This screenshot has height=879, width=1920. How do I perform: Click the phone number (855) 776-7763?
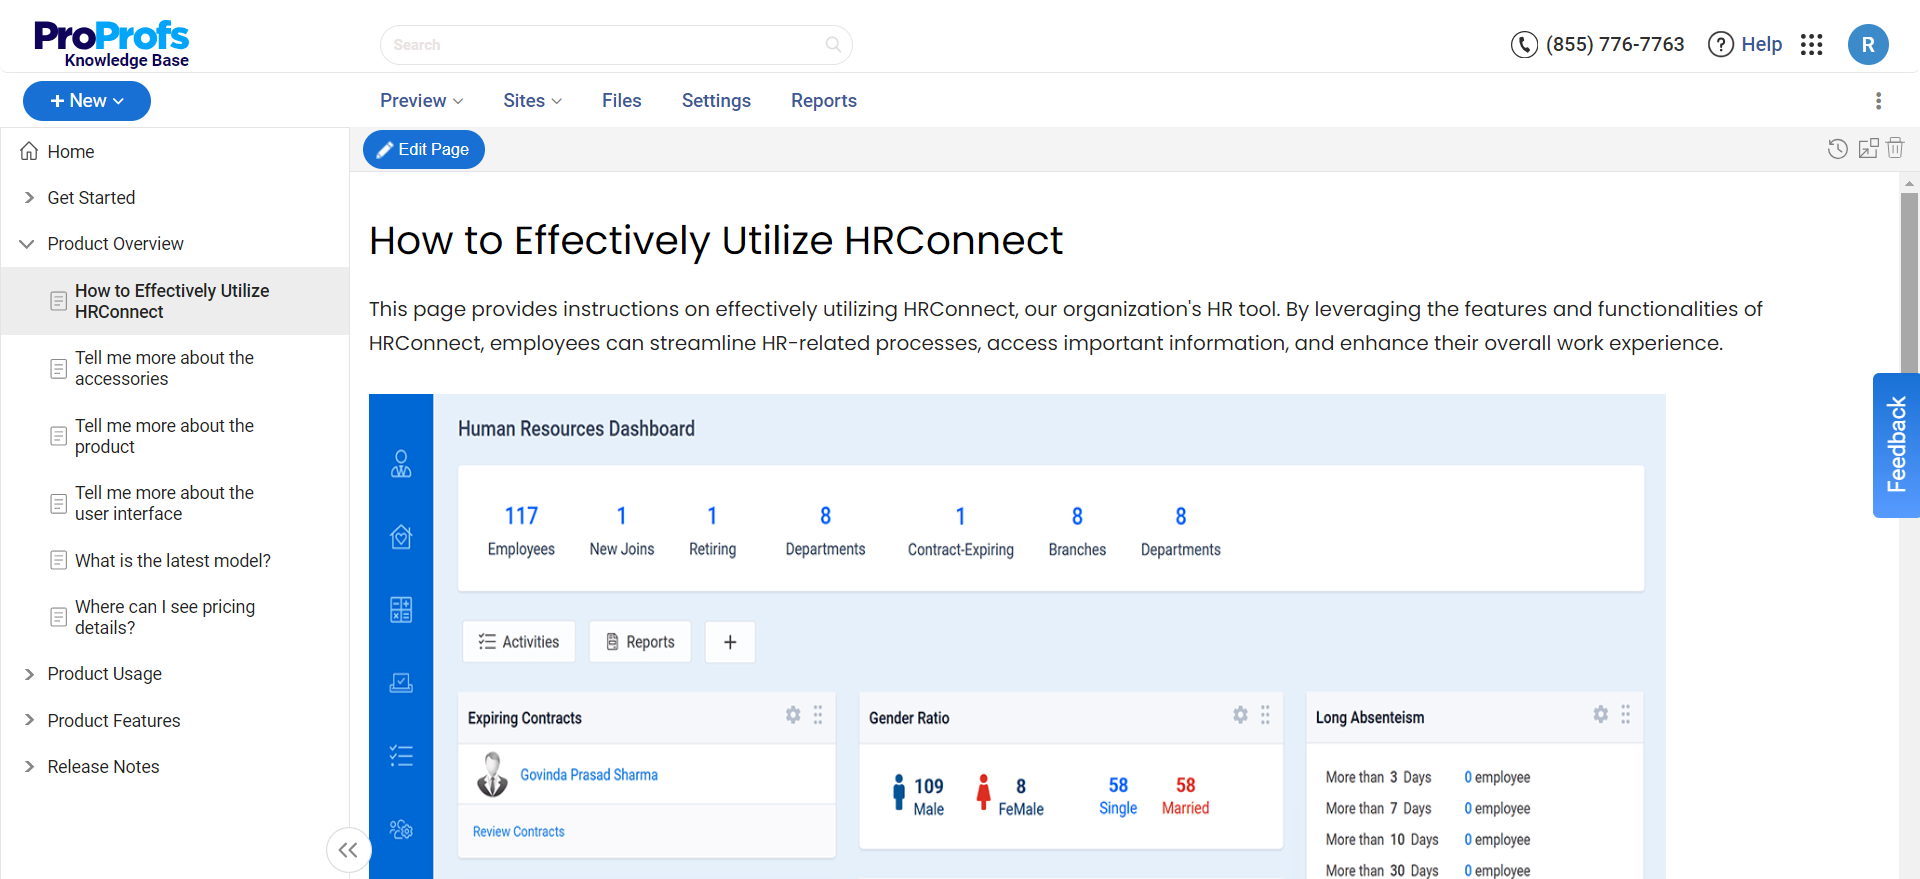click(1615, 45)
